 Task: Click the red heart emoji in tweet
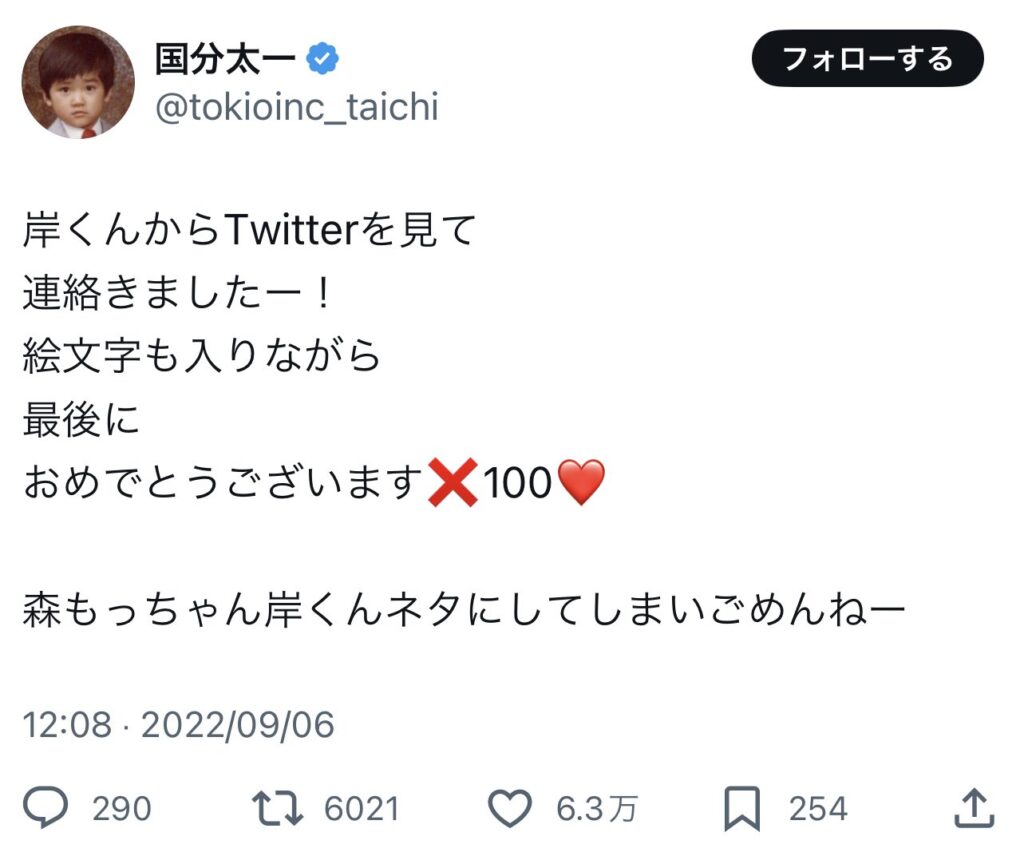(581, 485)
